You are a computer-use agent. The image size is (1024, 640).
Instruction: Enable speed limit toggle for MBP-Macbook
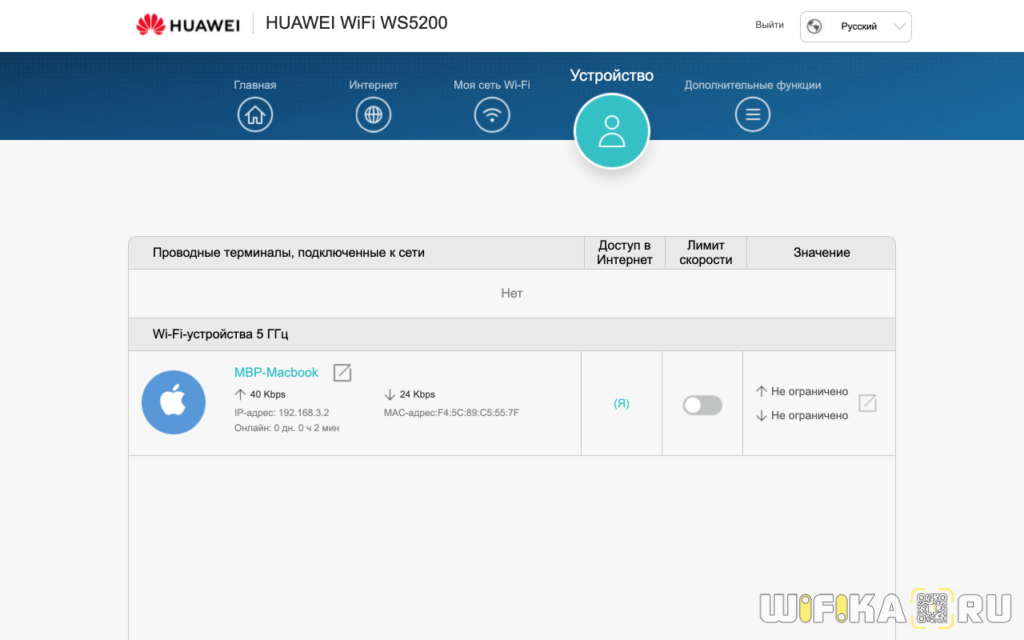pyautogui.click(x=702, y=405)
